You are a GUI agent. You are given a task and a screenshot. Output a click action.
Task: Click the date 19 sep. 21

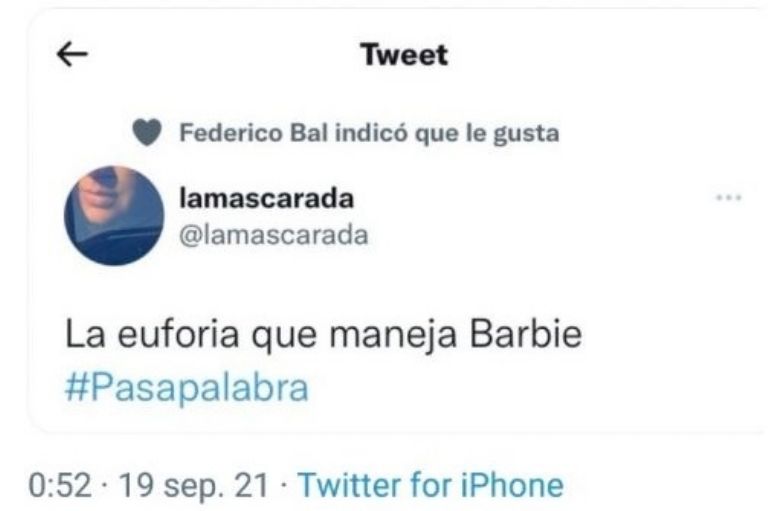pos(194,486)
